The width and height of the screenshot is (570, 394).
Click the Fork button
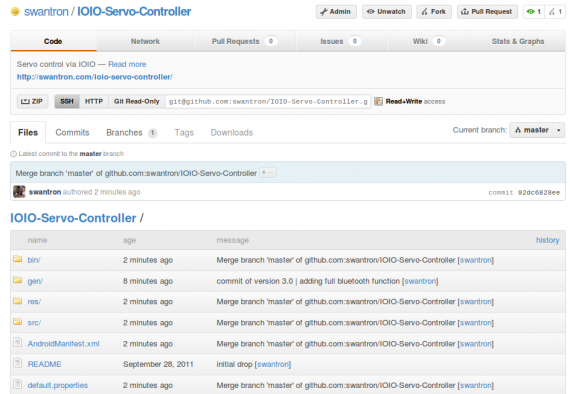tap(434, 12)
